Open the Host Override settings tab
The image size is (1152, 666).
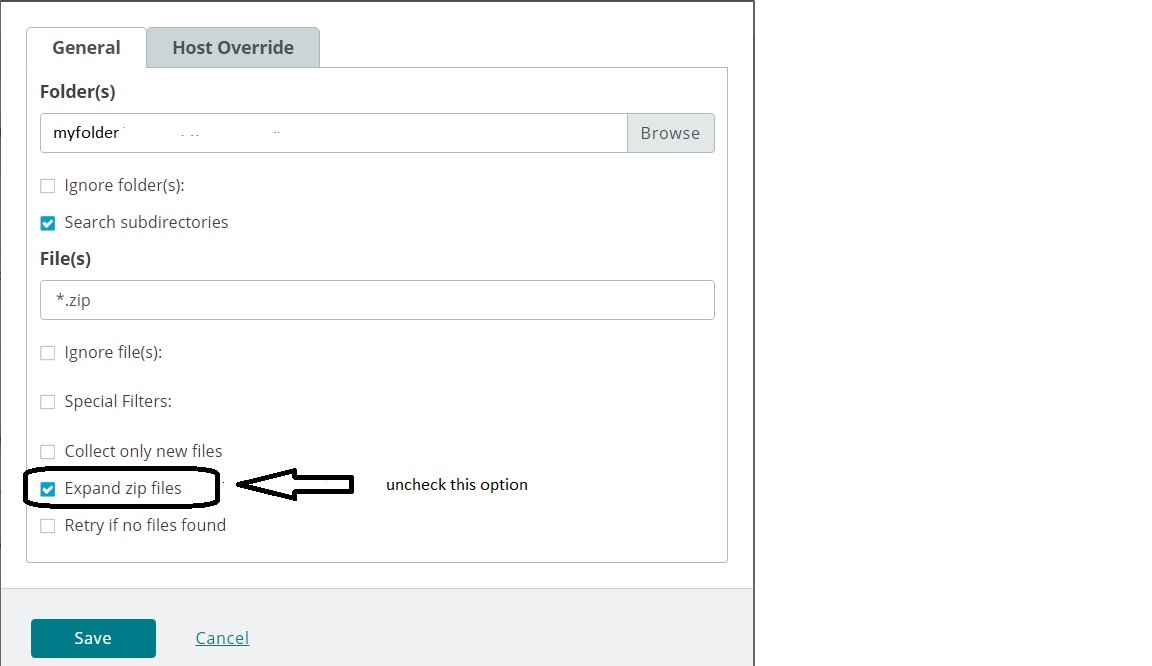tap(233, 47)
